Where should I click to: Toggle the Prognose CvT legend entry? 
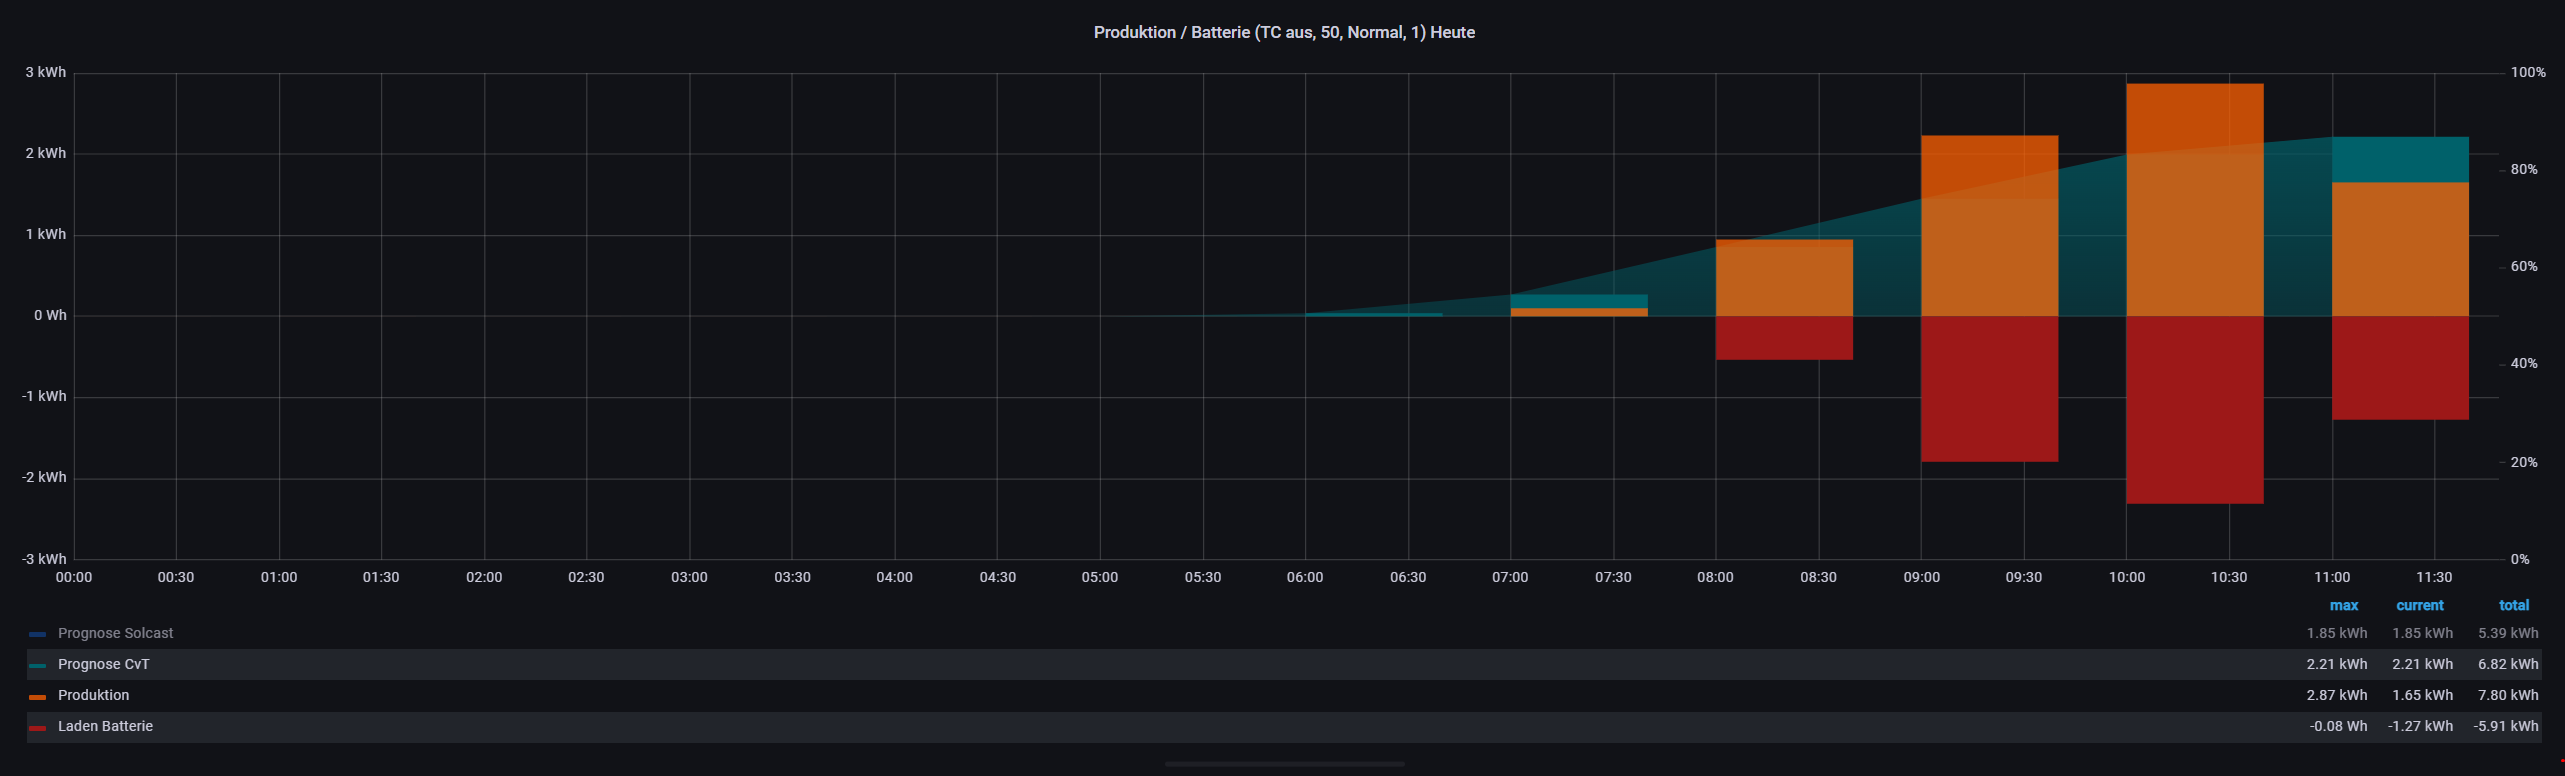click(103, 664)
